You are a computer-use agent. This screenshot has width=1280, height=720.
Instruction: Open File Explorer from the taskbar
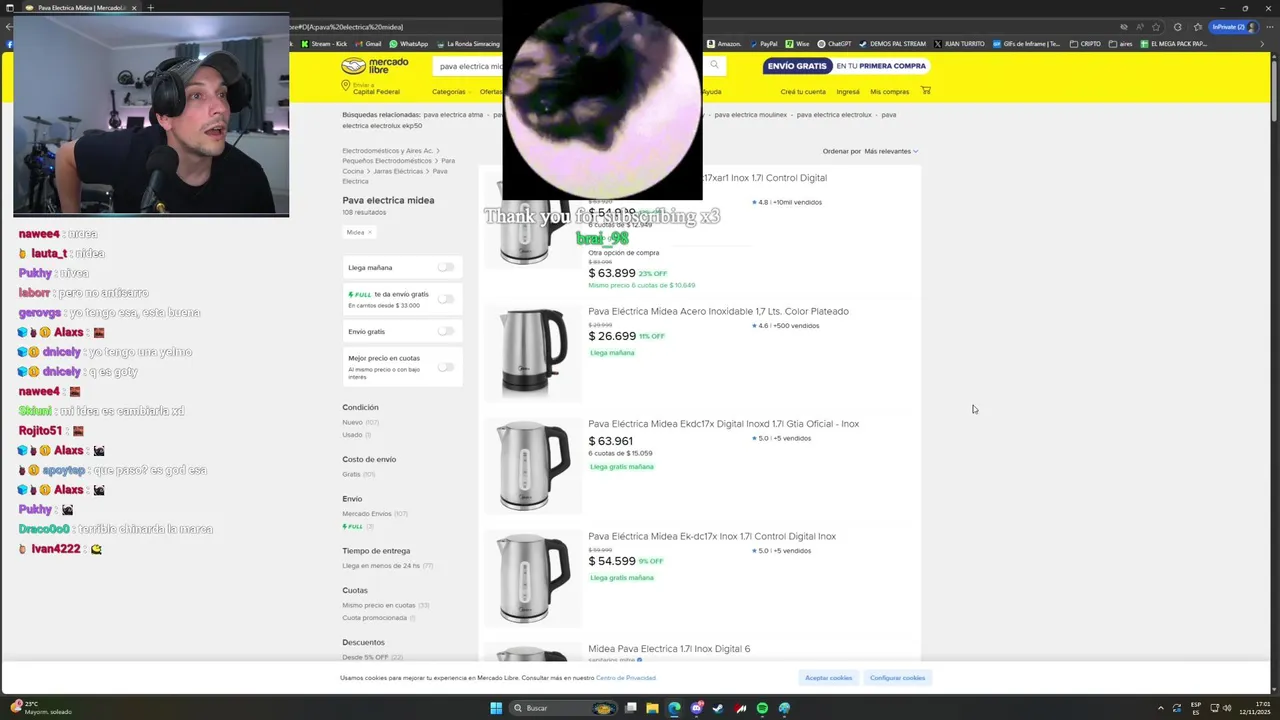[652, 708]
